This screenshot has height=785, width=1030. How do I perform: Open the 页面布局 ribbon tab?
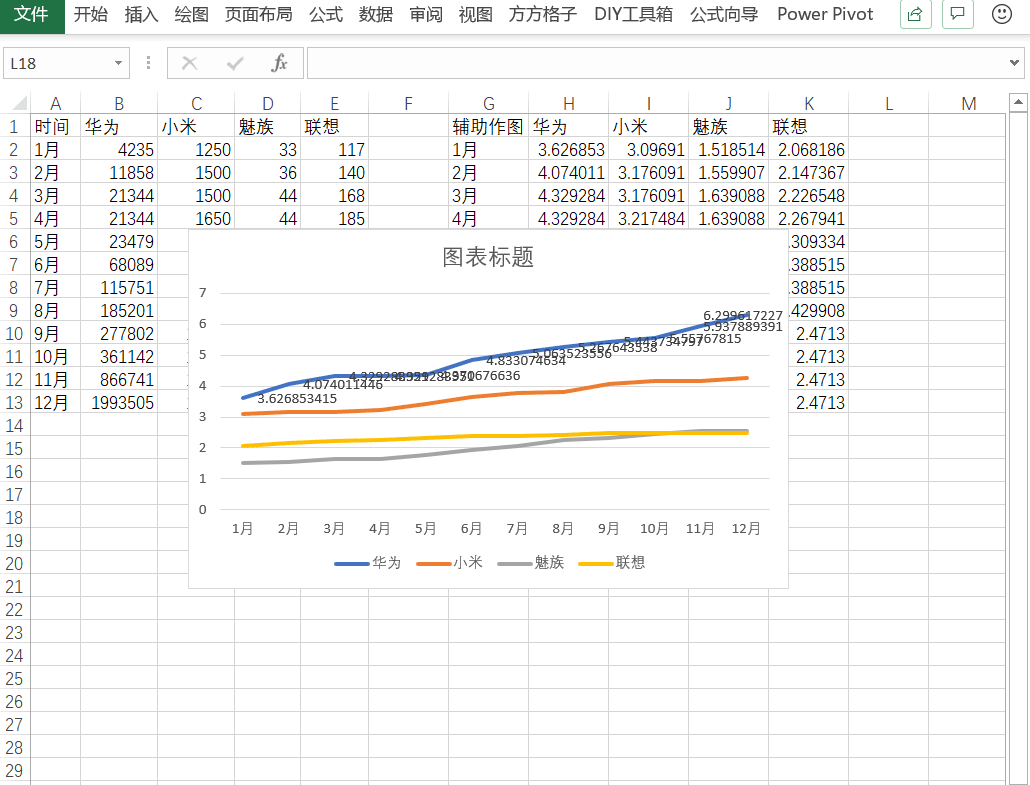258,14
